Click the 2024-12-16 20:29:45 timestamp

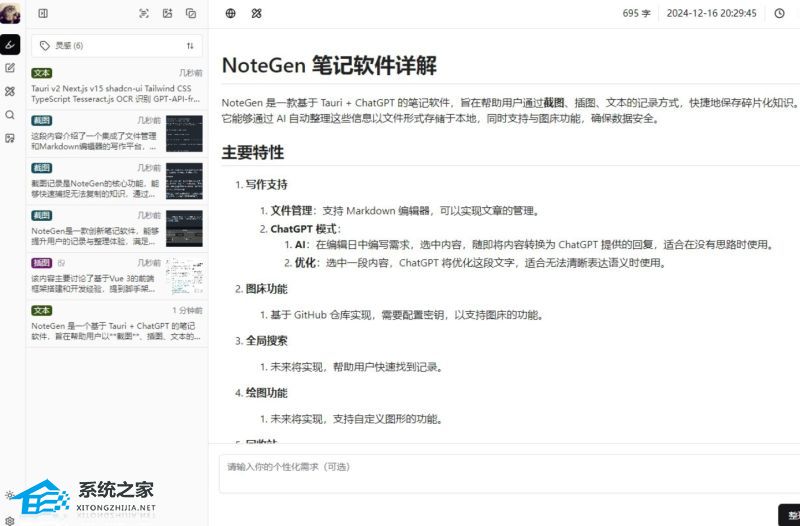click(x=711, y=13)
